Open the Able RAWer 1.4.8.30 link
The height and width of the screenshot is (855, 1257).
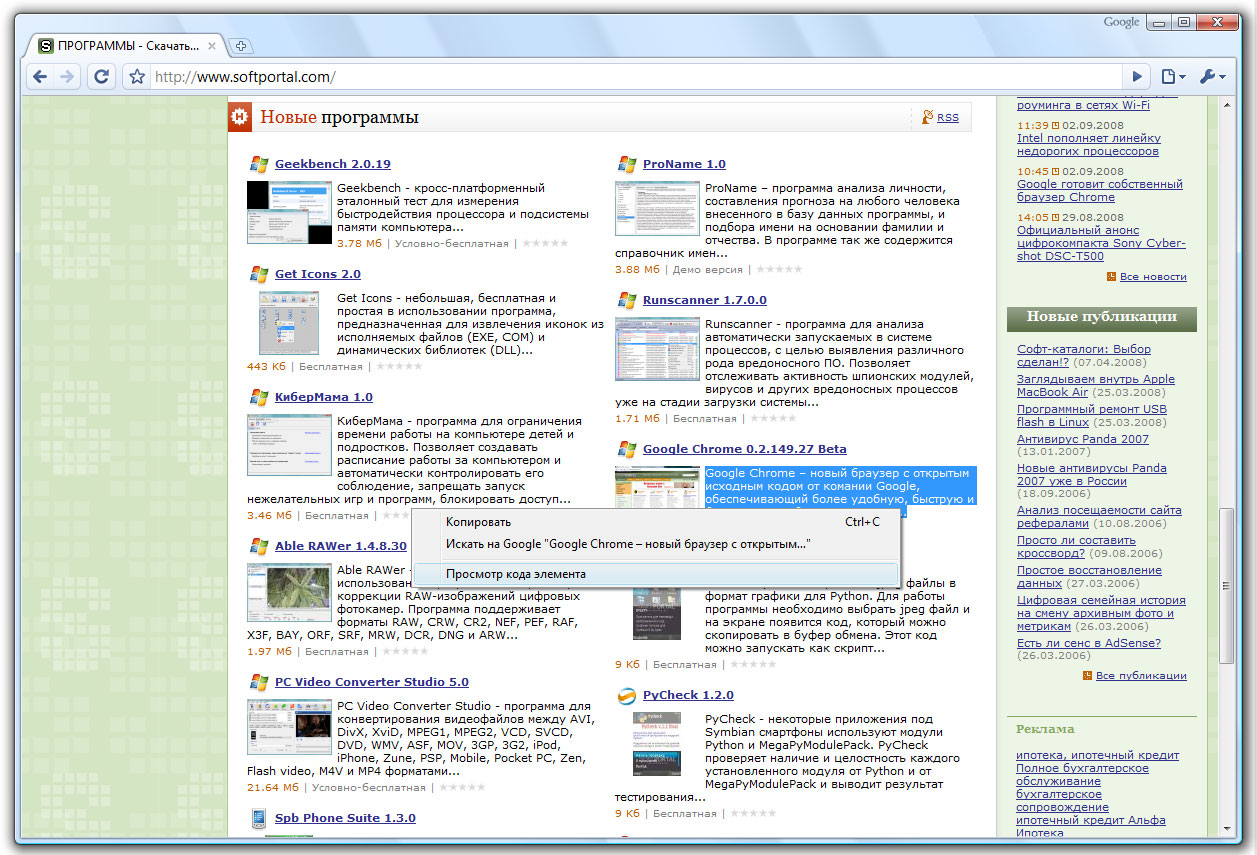341,546
